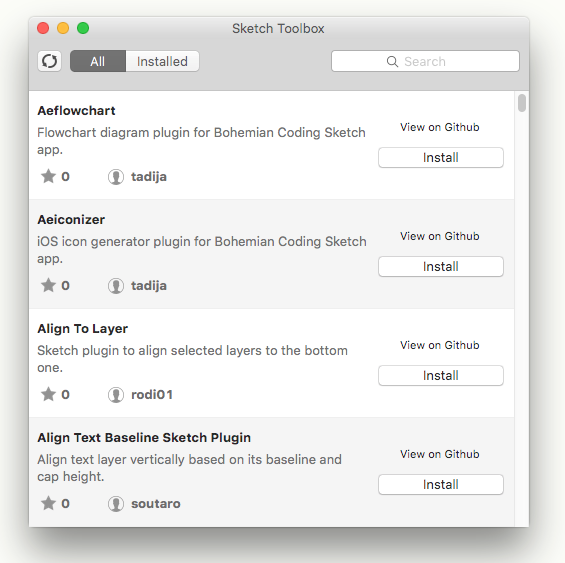Switch to the All plugins tab
Screen dimensions: 565x563
(98, 61)
